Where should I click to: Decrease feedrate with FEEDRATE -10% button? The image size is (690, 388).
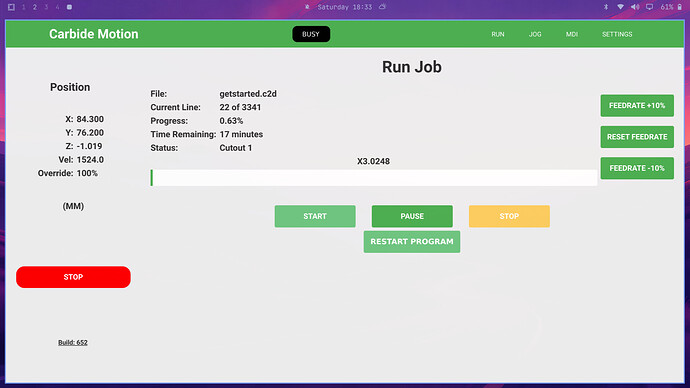tap(637, 168)
